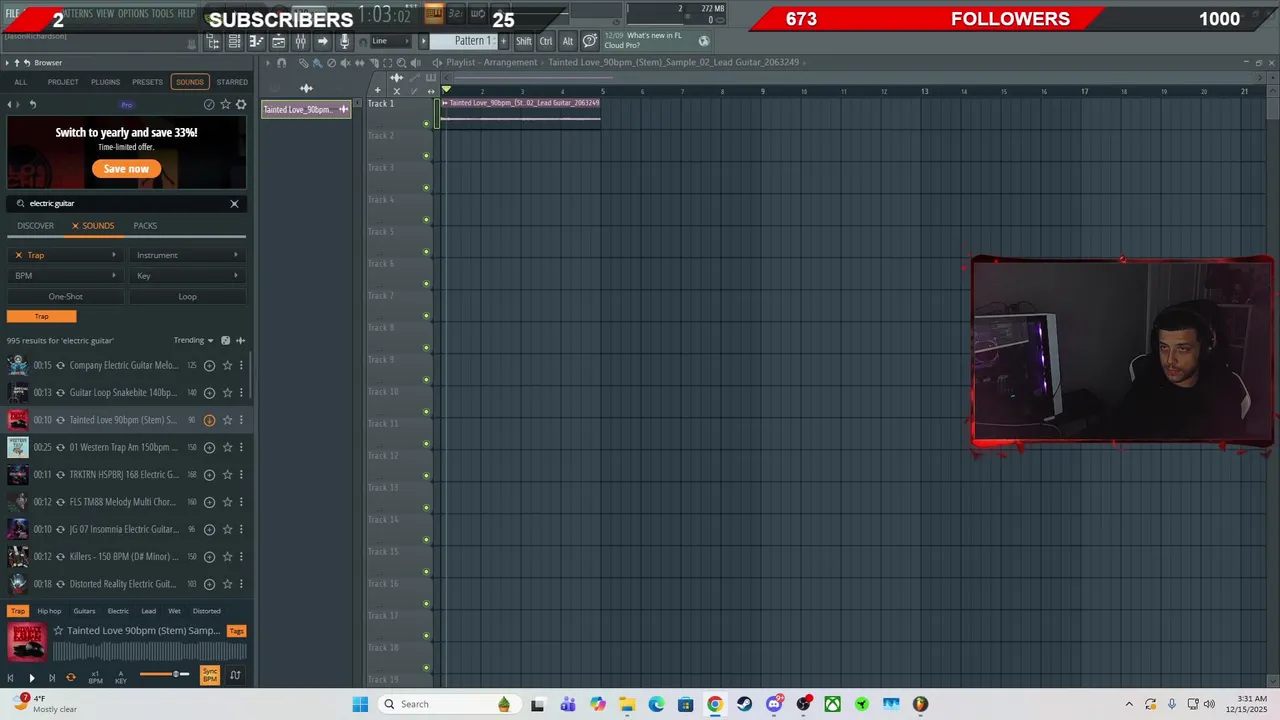Viewport: 1280px width, 720px height.
Task: Add Distorted Reality Electric Guit sample
Action: click(x=209, y=584)
